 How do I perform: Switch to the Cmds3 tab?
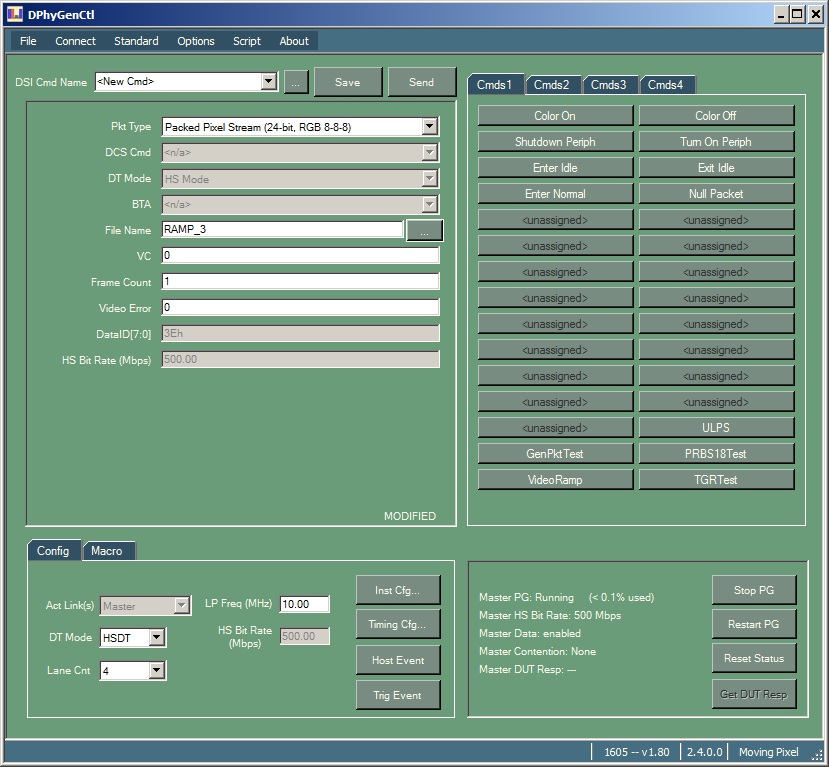click(608, 85)
